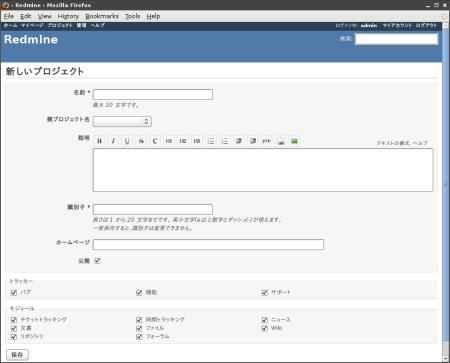Open ヘルプ link in top navigation bar
The image size is (450, 363).
pyautogui.click(x=98, y=25)
